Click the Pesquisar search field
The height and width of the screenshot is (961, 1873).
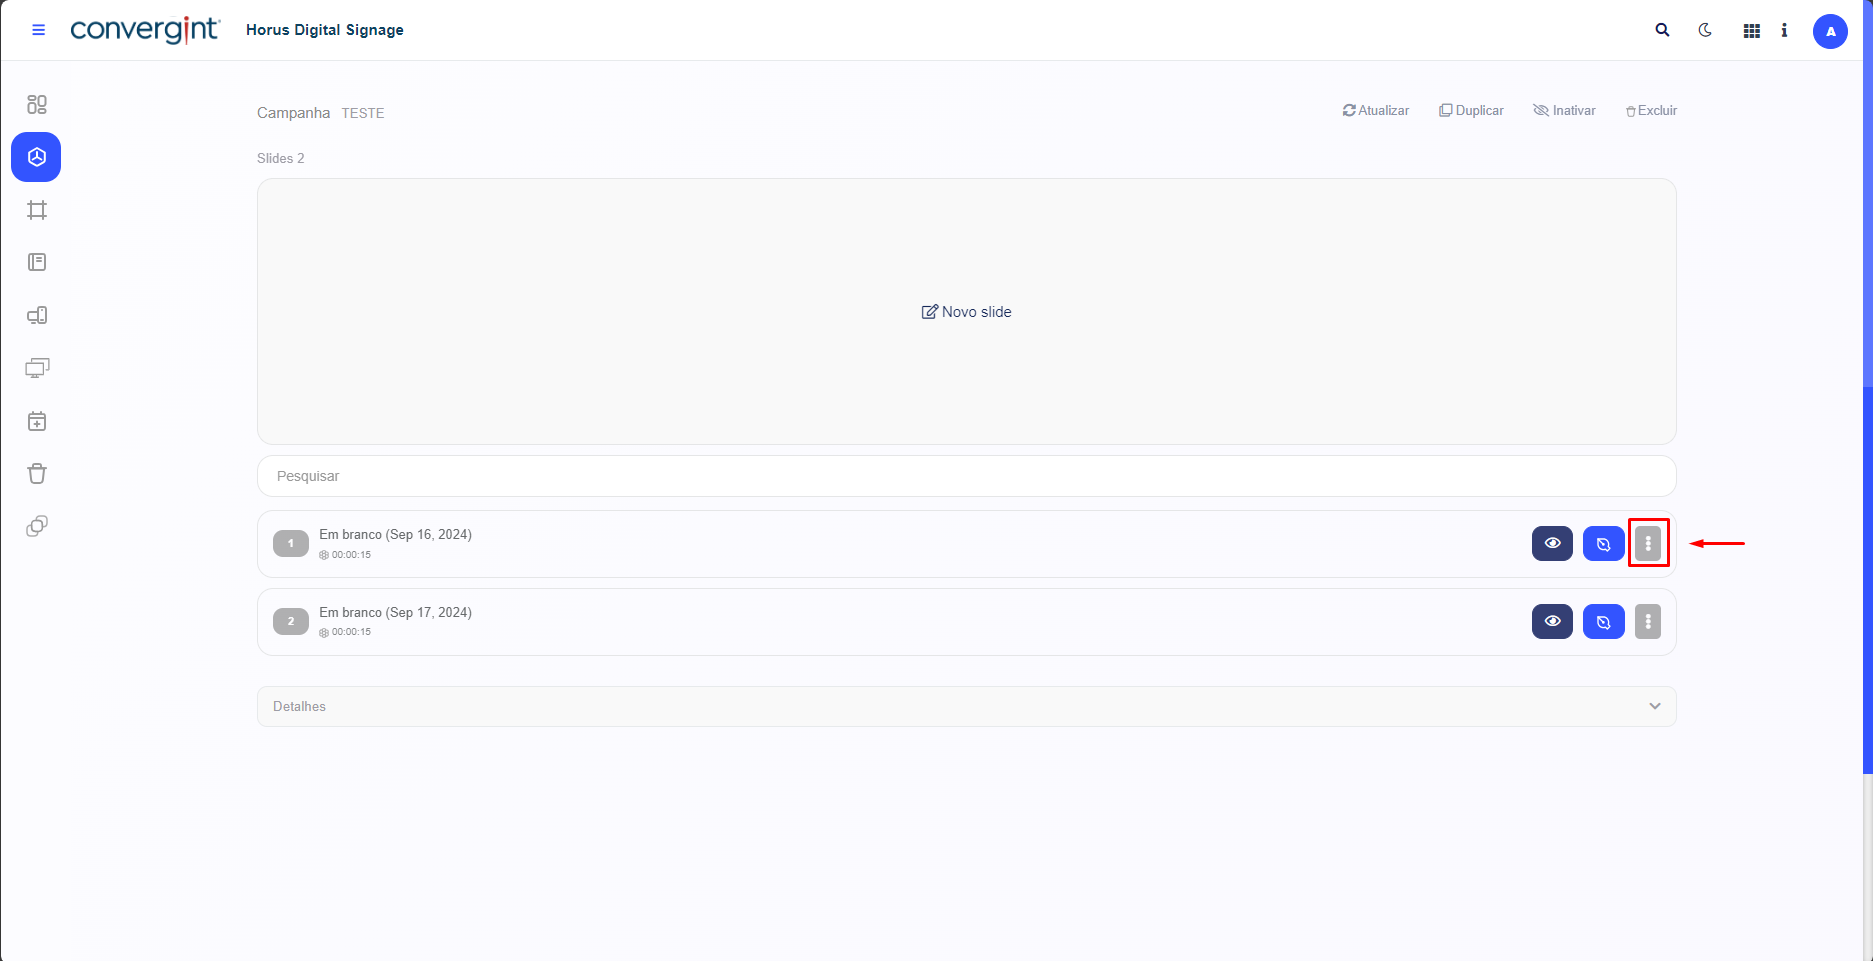coord(966,476)
